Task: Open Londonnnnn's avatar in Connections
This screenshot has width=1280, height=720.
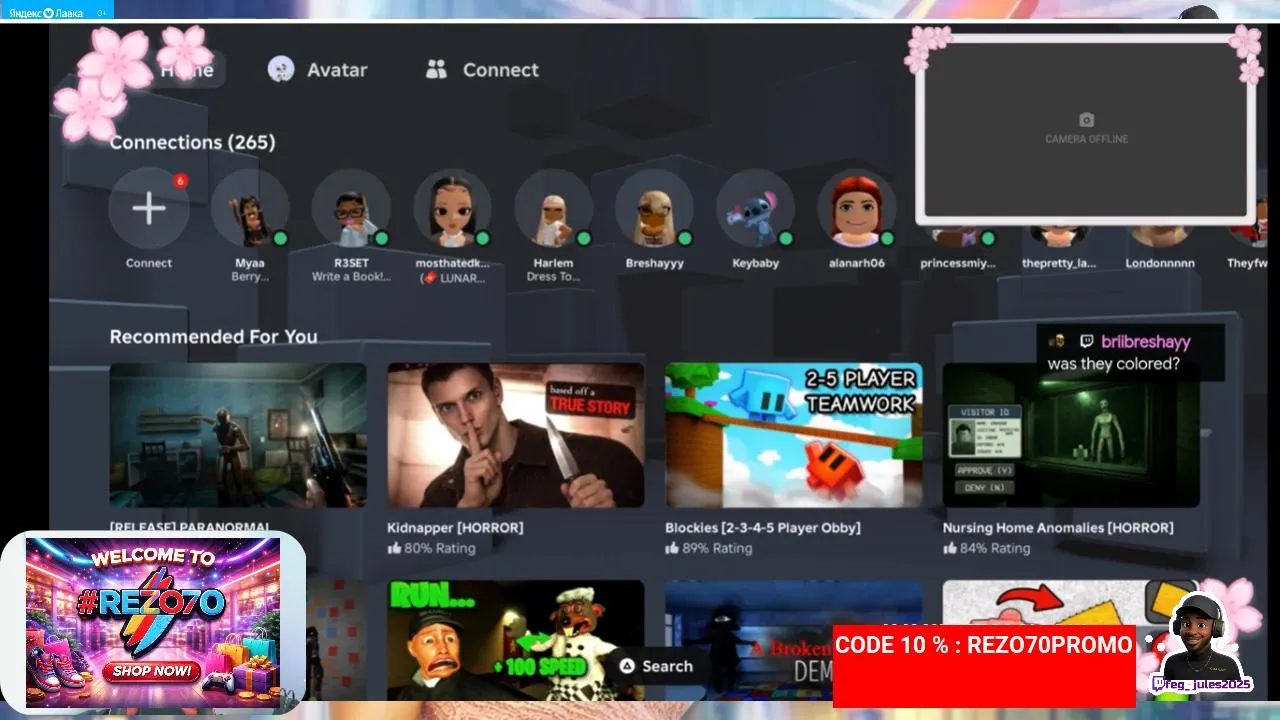Action: (x=1160, y=236)
